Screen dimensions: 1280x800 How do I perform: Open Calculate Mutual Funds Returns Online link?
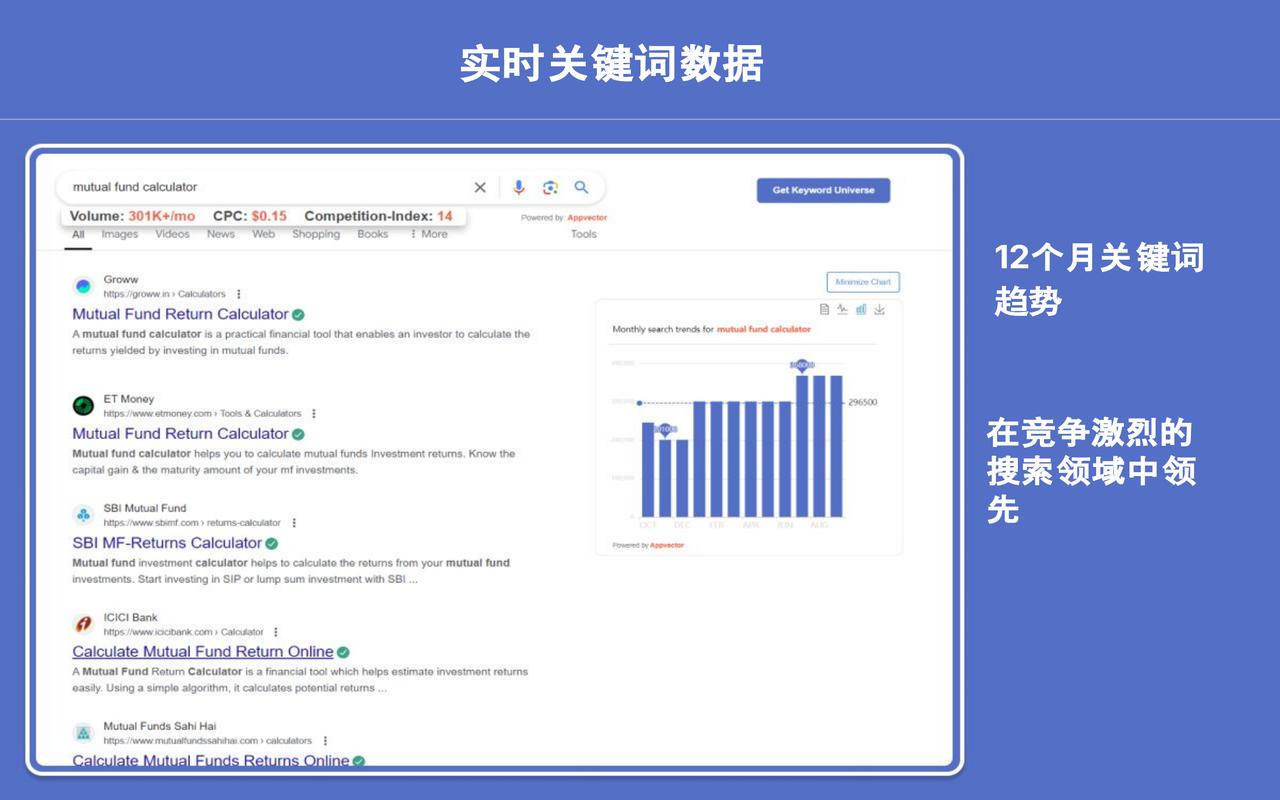coord(210,761)
